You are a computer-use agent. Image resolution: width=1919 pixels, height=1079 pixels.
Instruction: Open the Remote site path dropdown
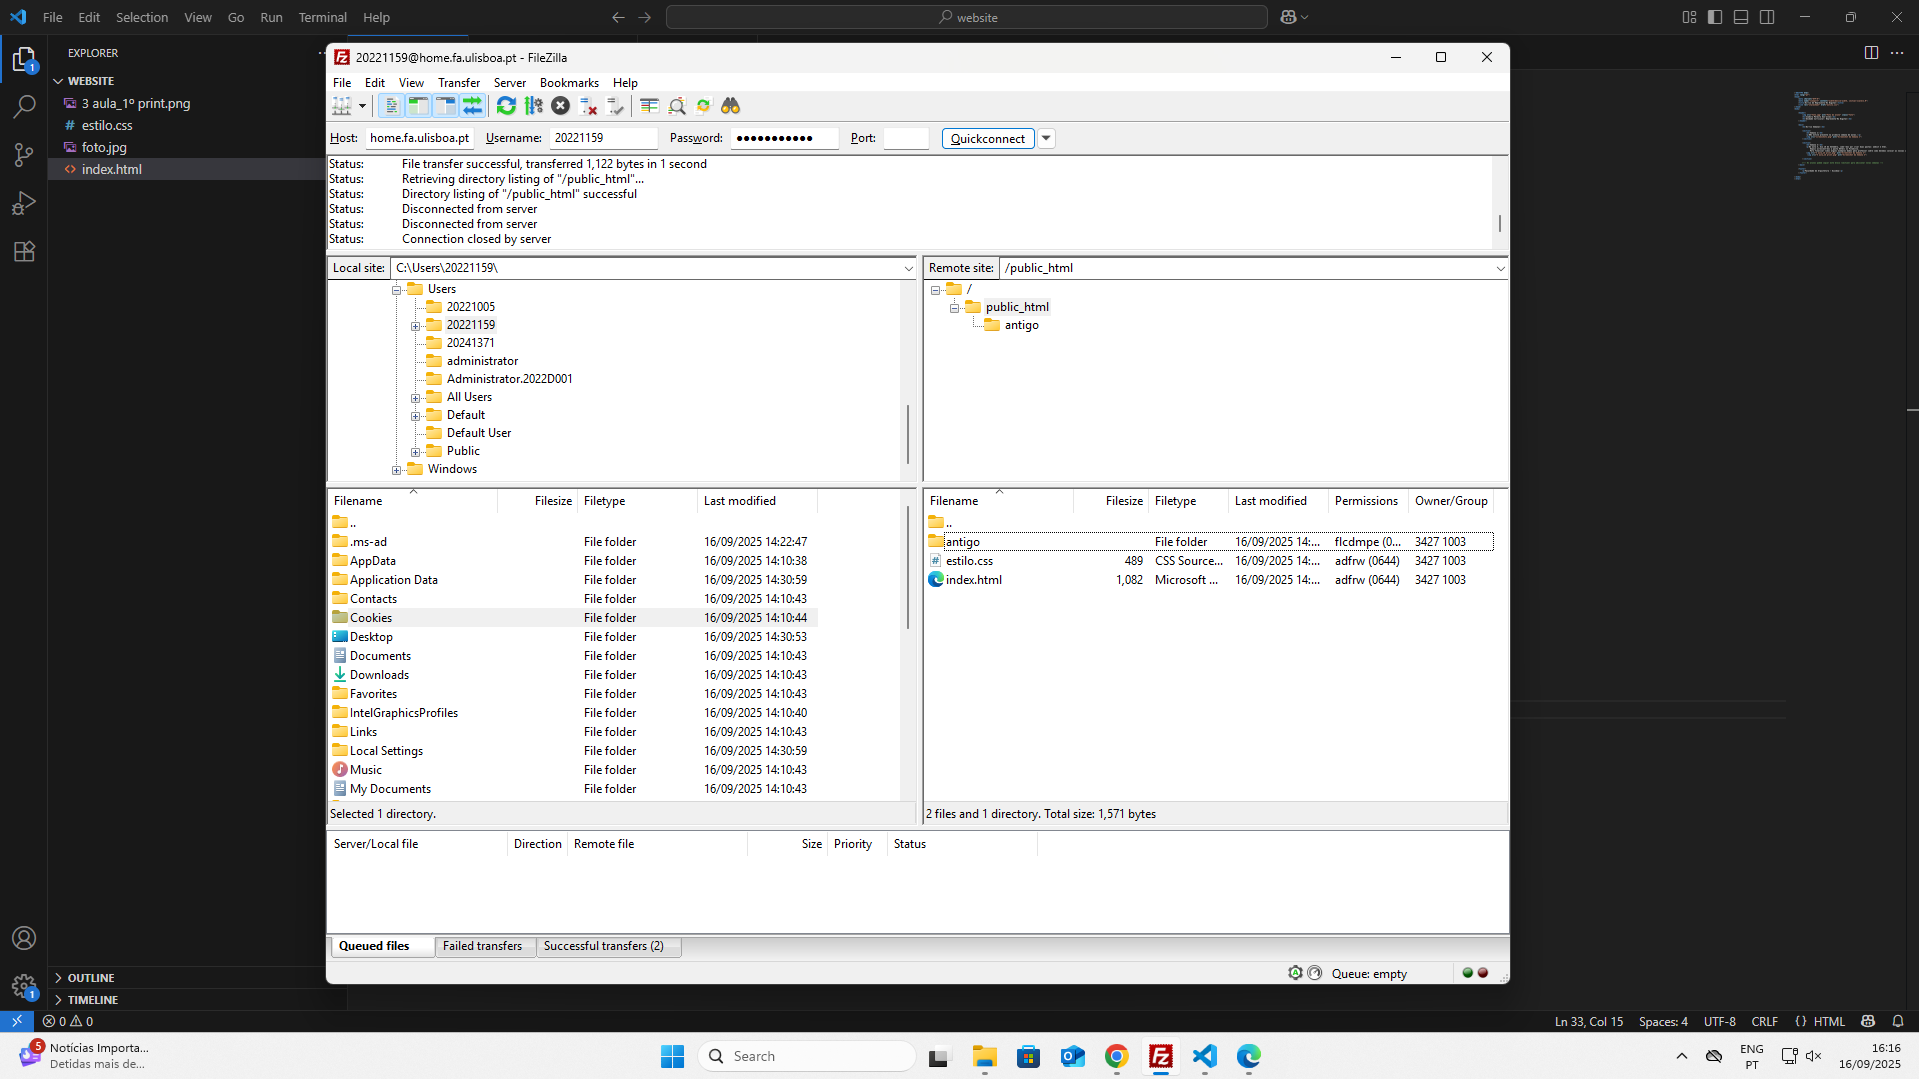1500,268
